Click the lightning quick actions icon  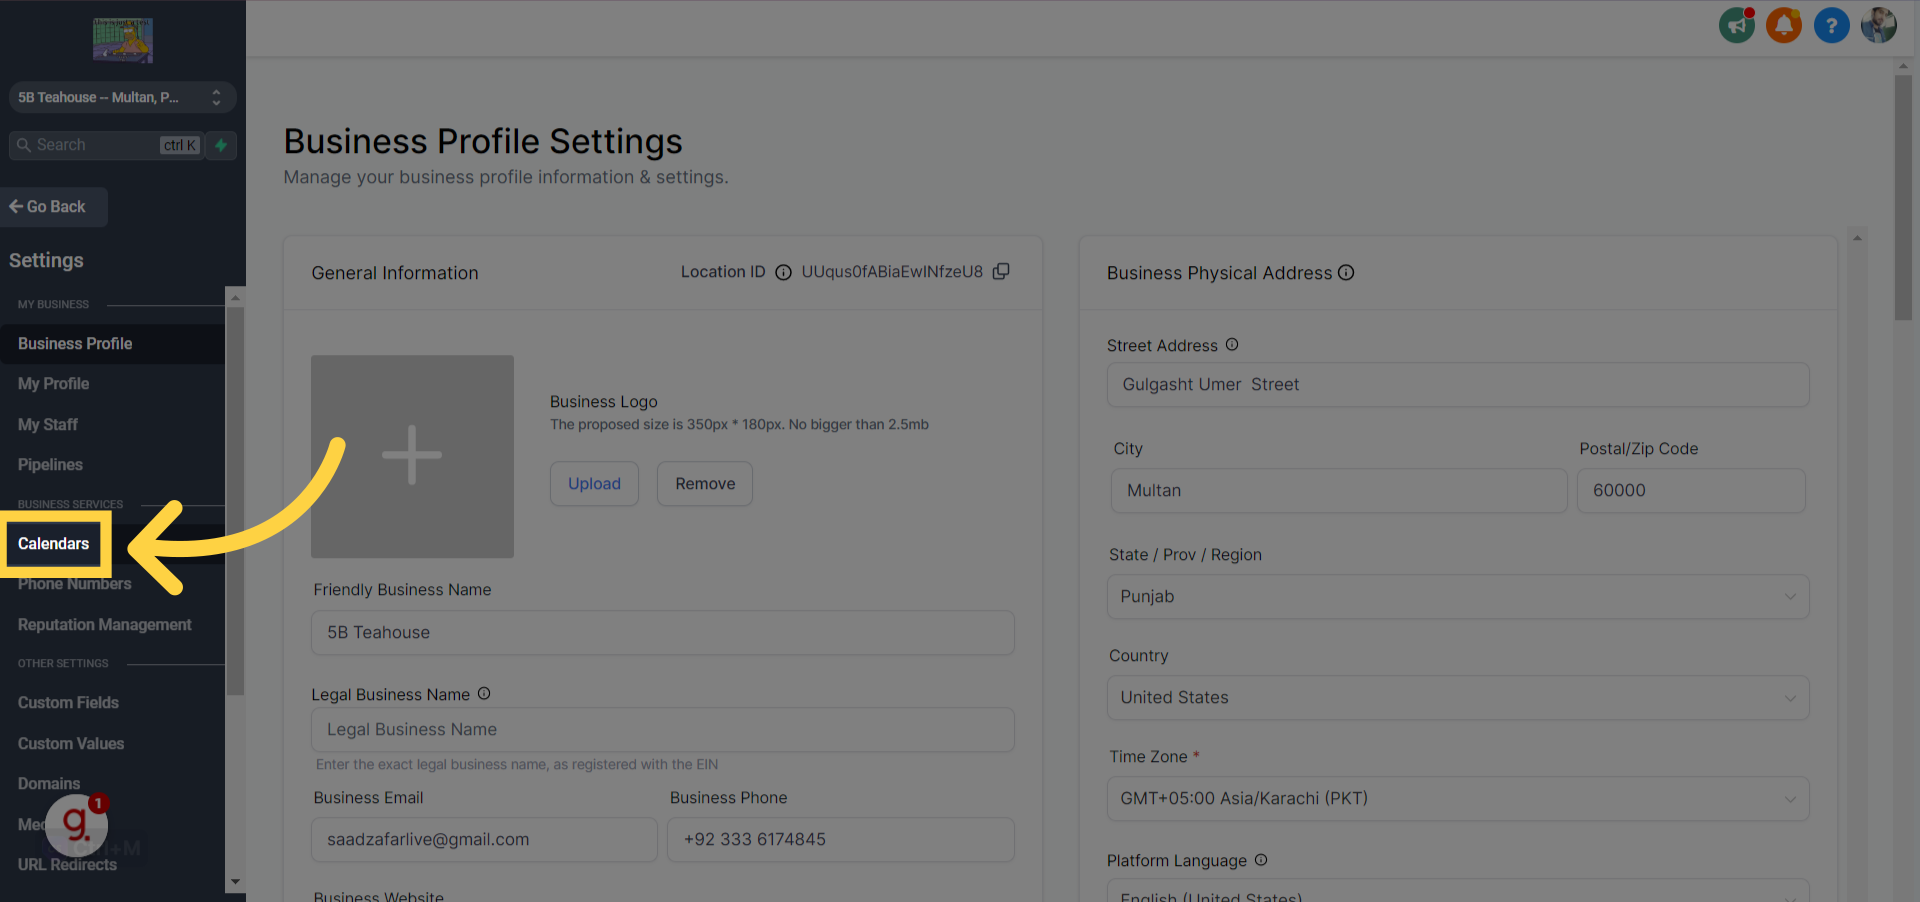pos(221,145)
